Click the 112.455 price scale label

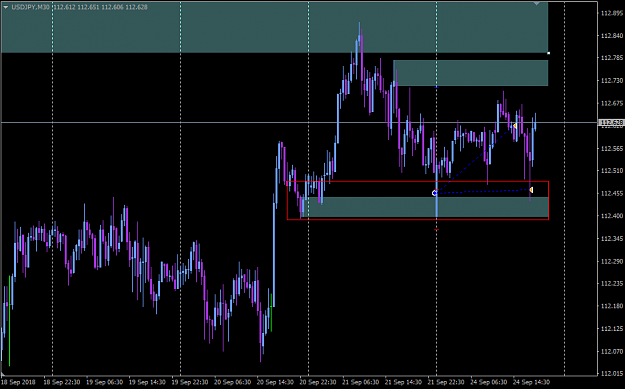click(611, 193)
